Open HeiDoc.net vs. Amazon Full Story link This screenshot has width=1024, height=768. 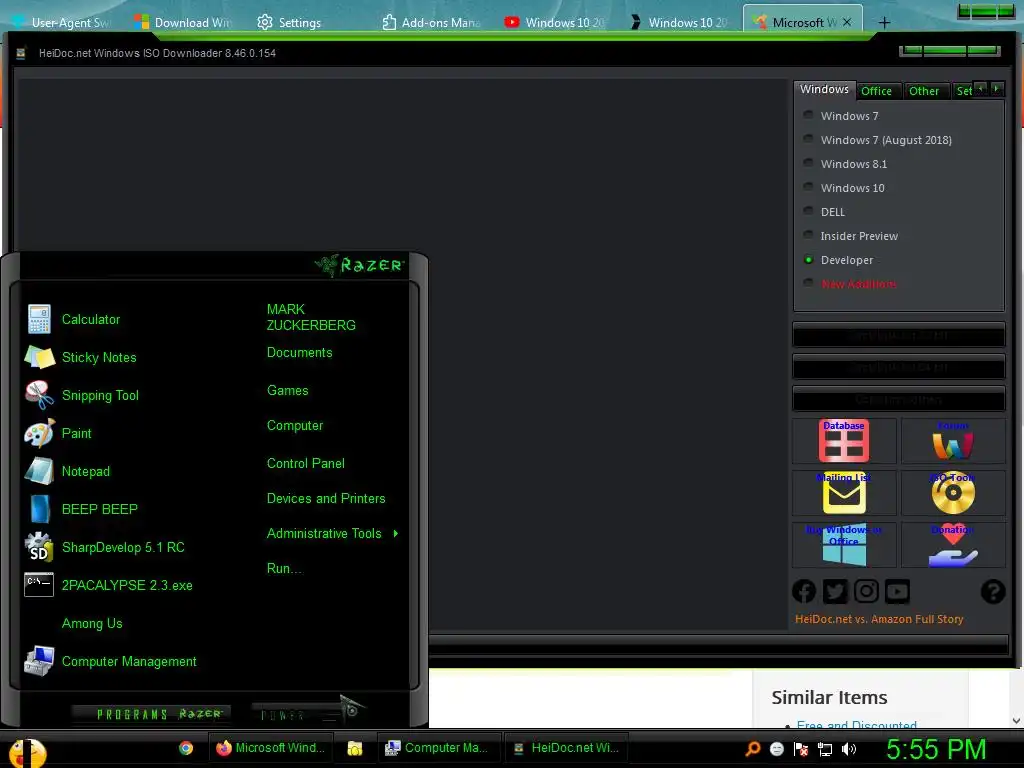[x=879, y=619]
